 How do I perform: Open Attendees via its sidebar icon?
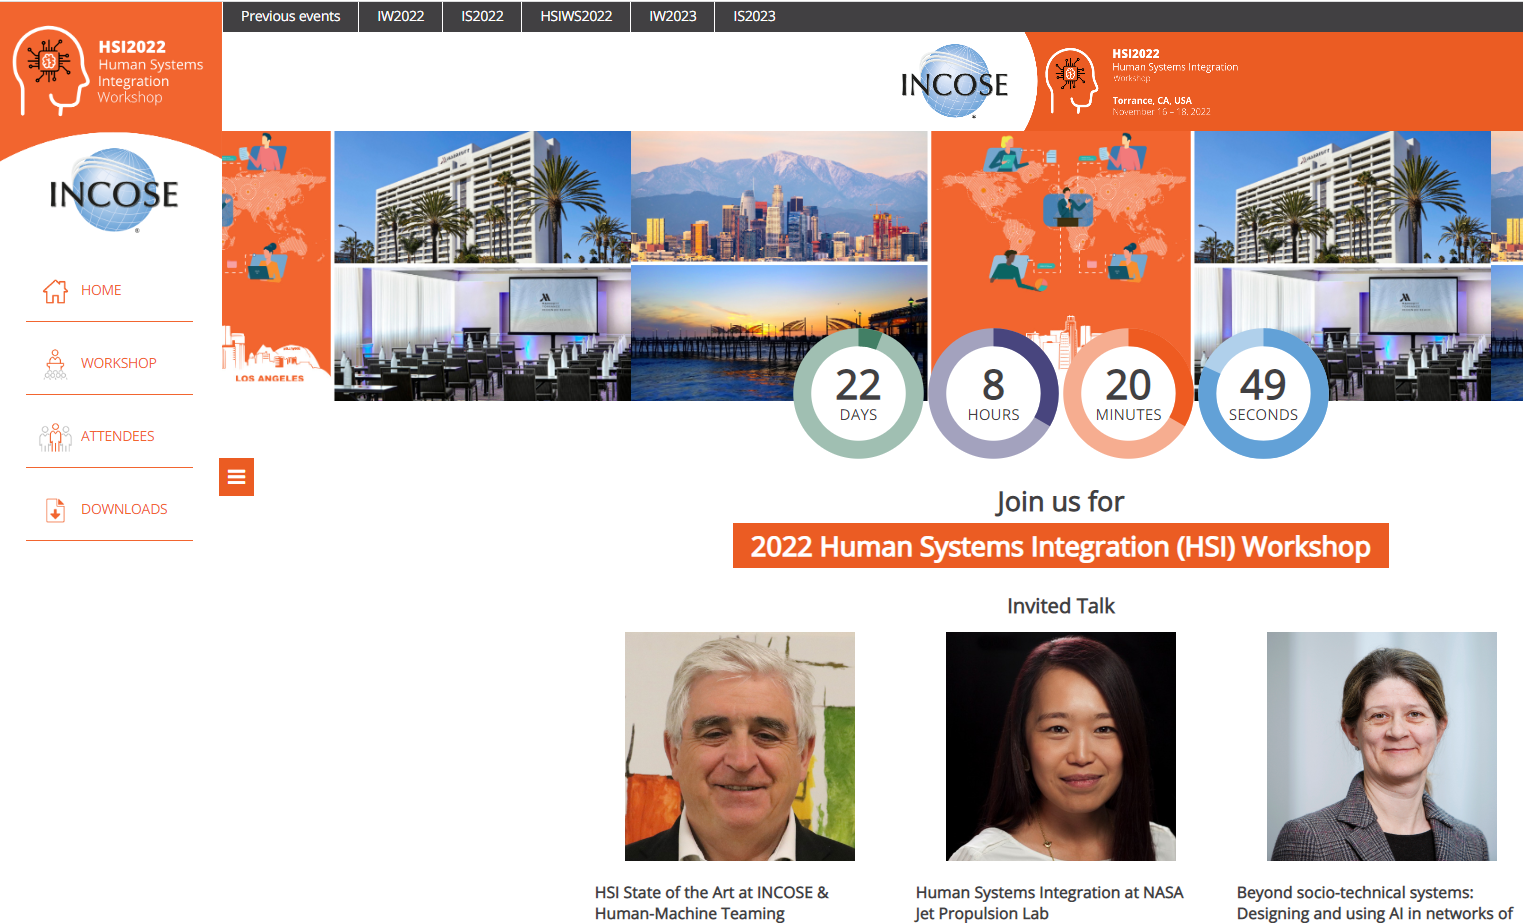[54, 435]
